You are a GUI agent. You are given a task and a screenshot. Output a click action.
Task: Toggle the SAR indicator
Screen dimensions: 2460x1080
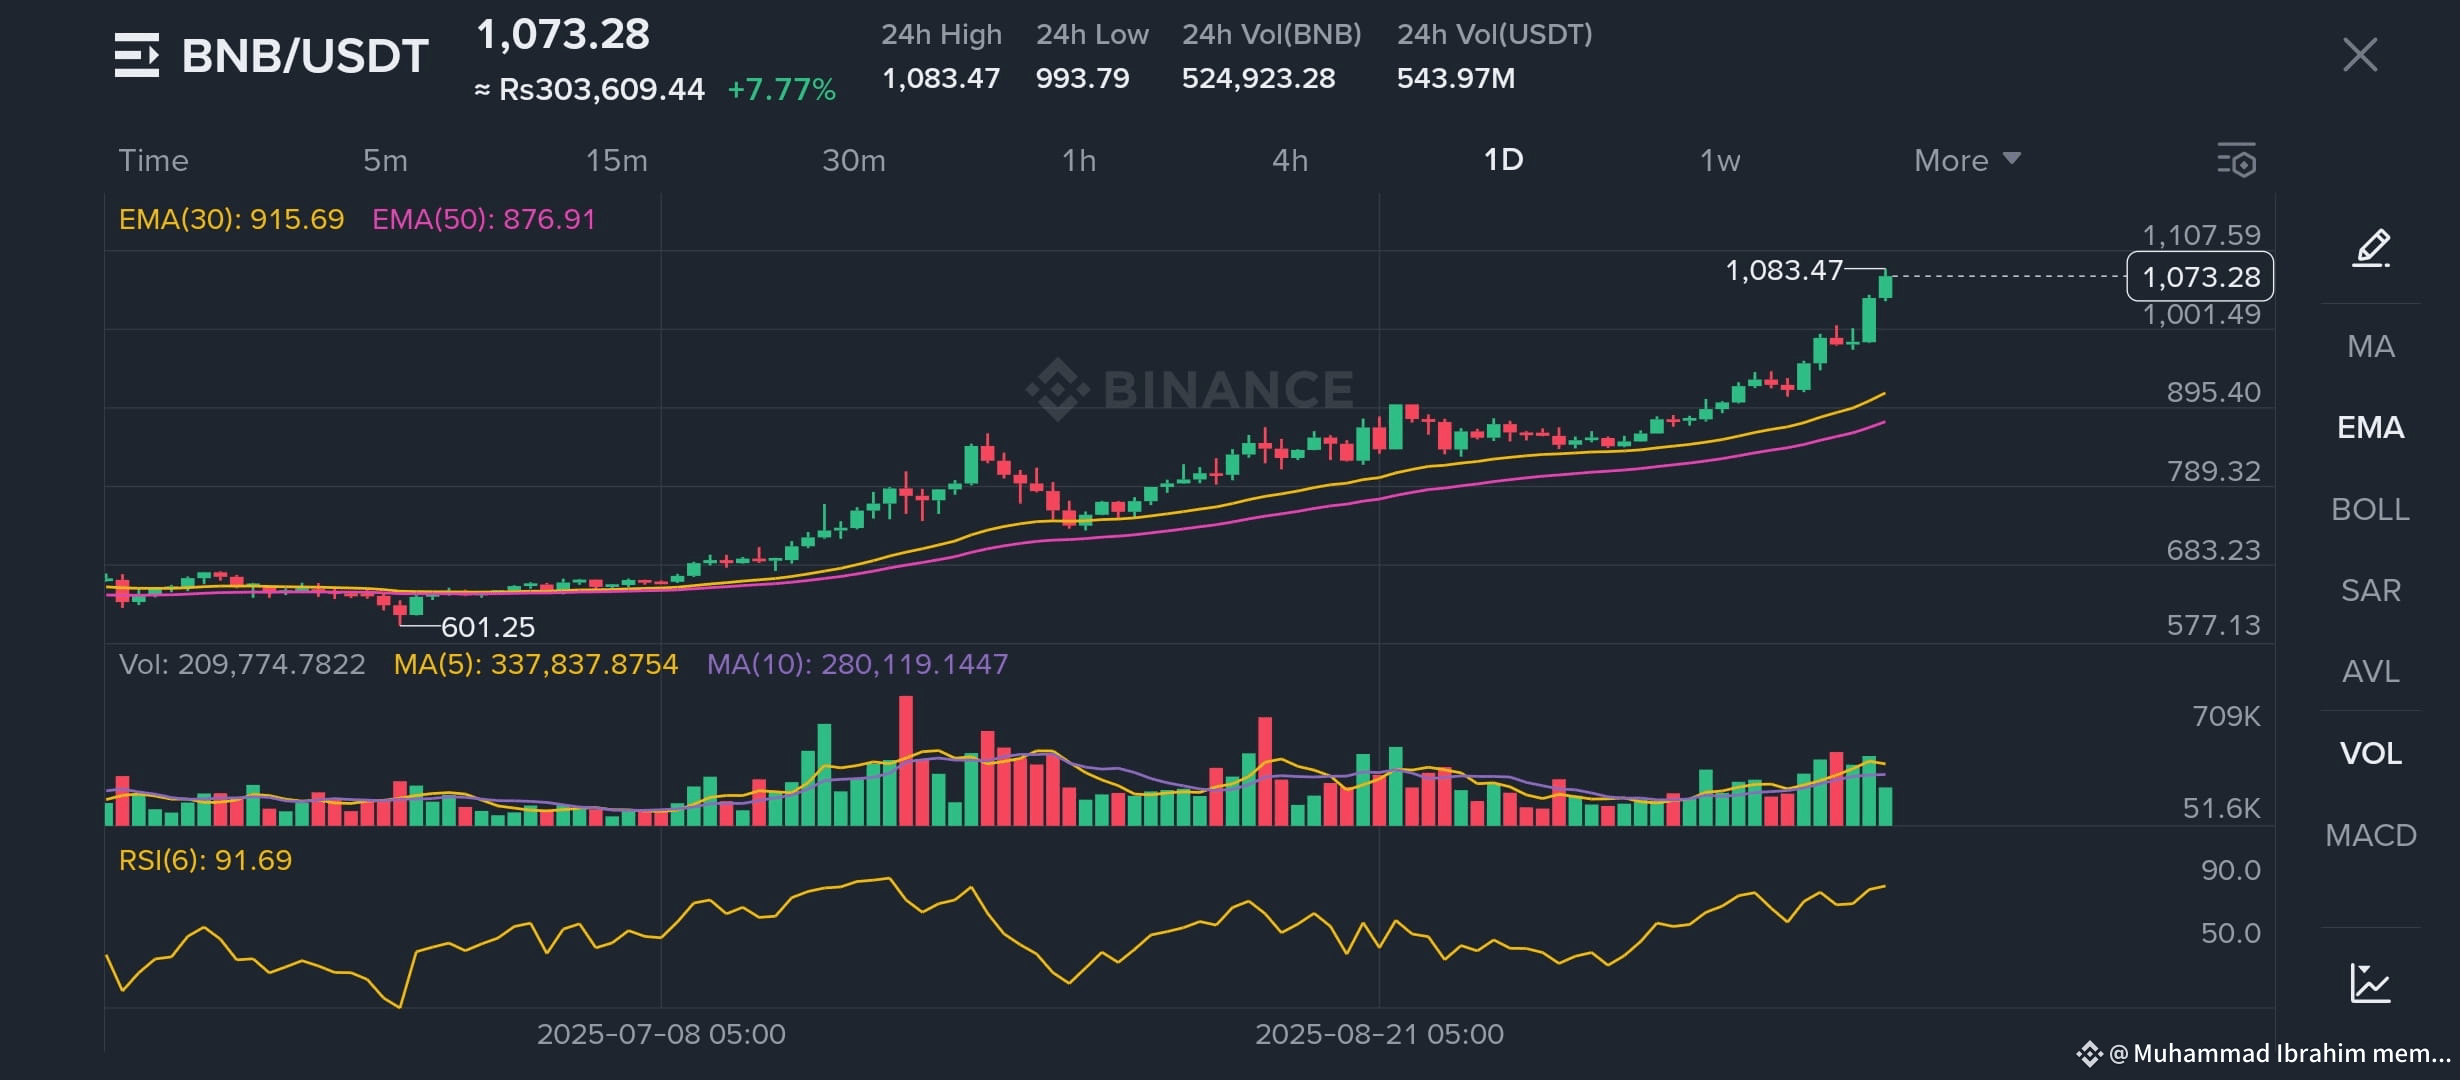(2371, 590)
